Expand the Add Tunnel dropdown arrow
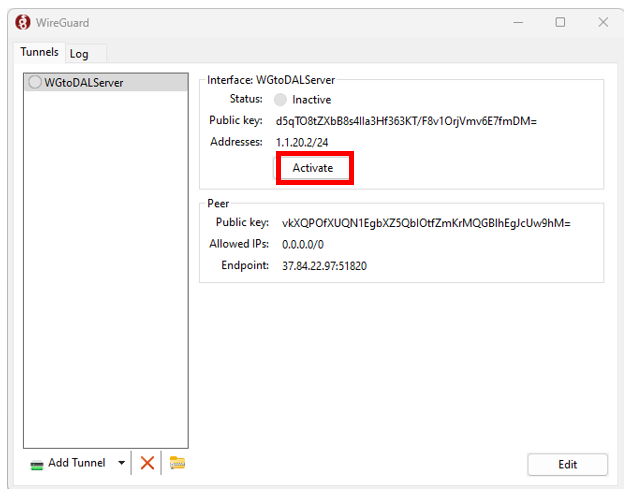 [122, 463]
